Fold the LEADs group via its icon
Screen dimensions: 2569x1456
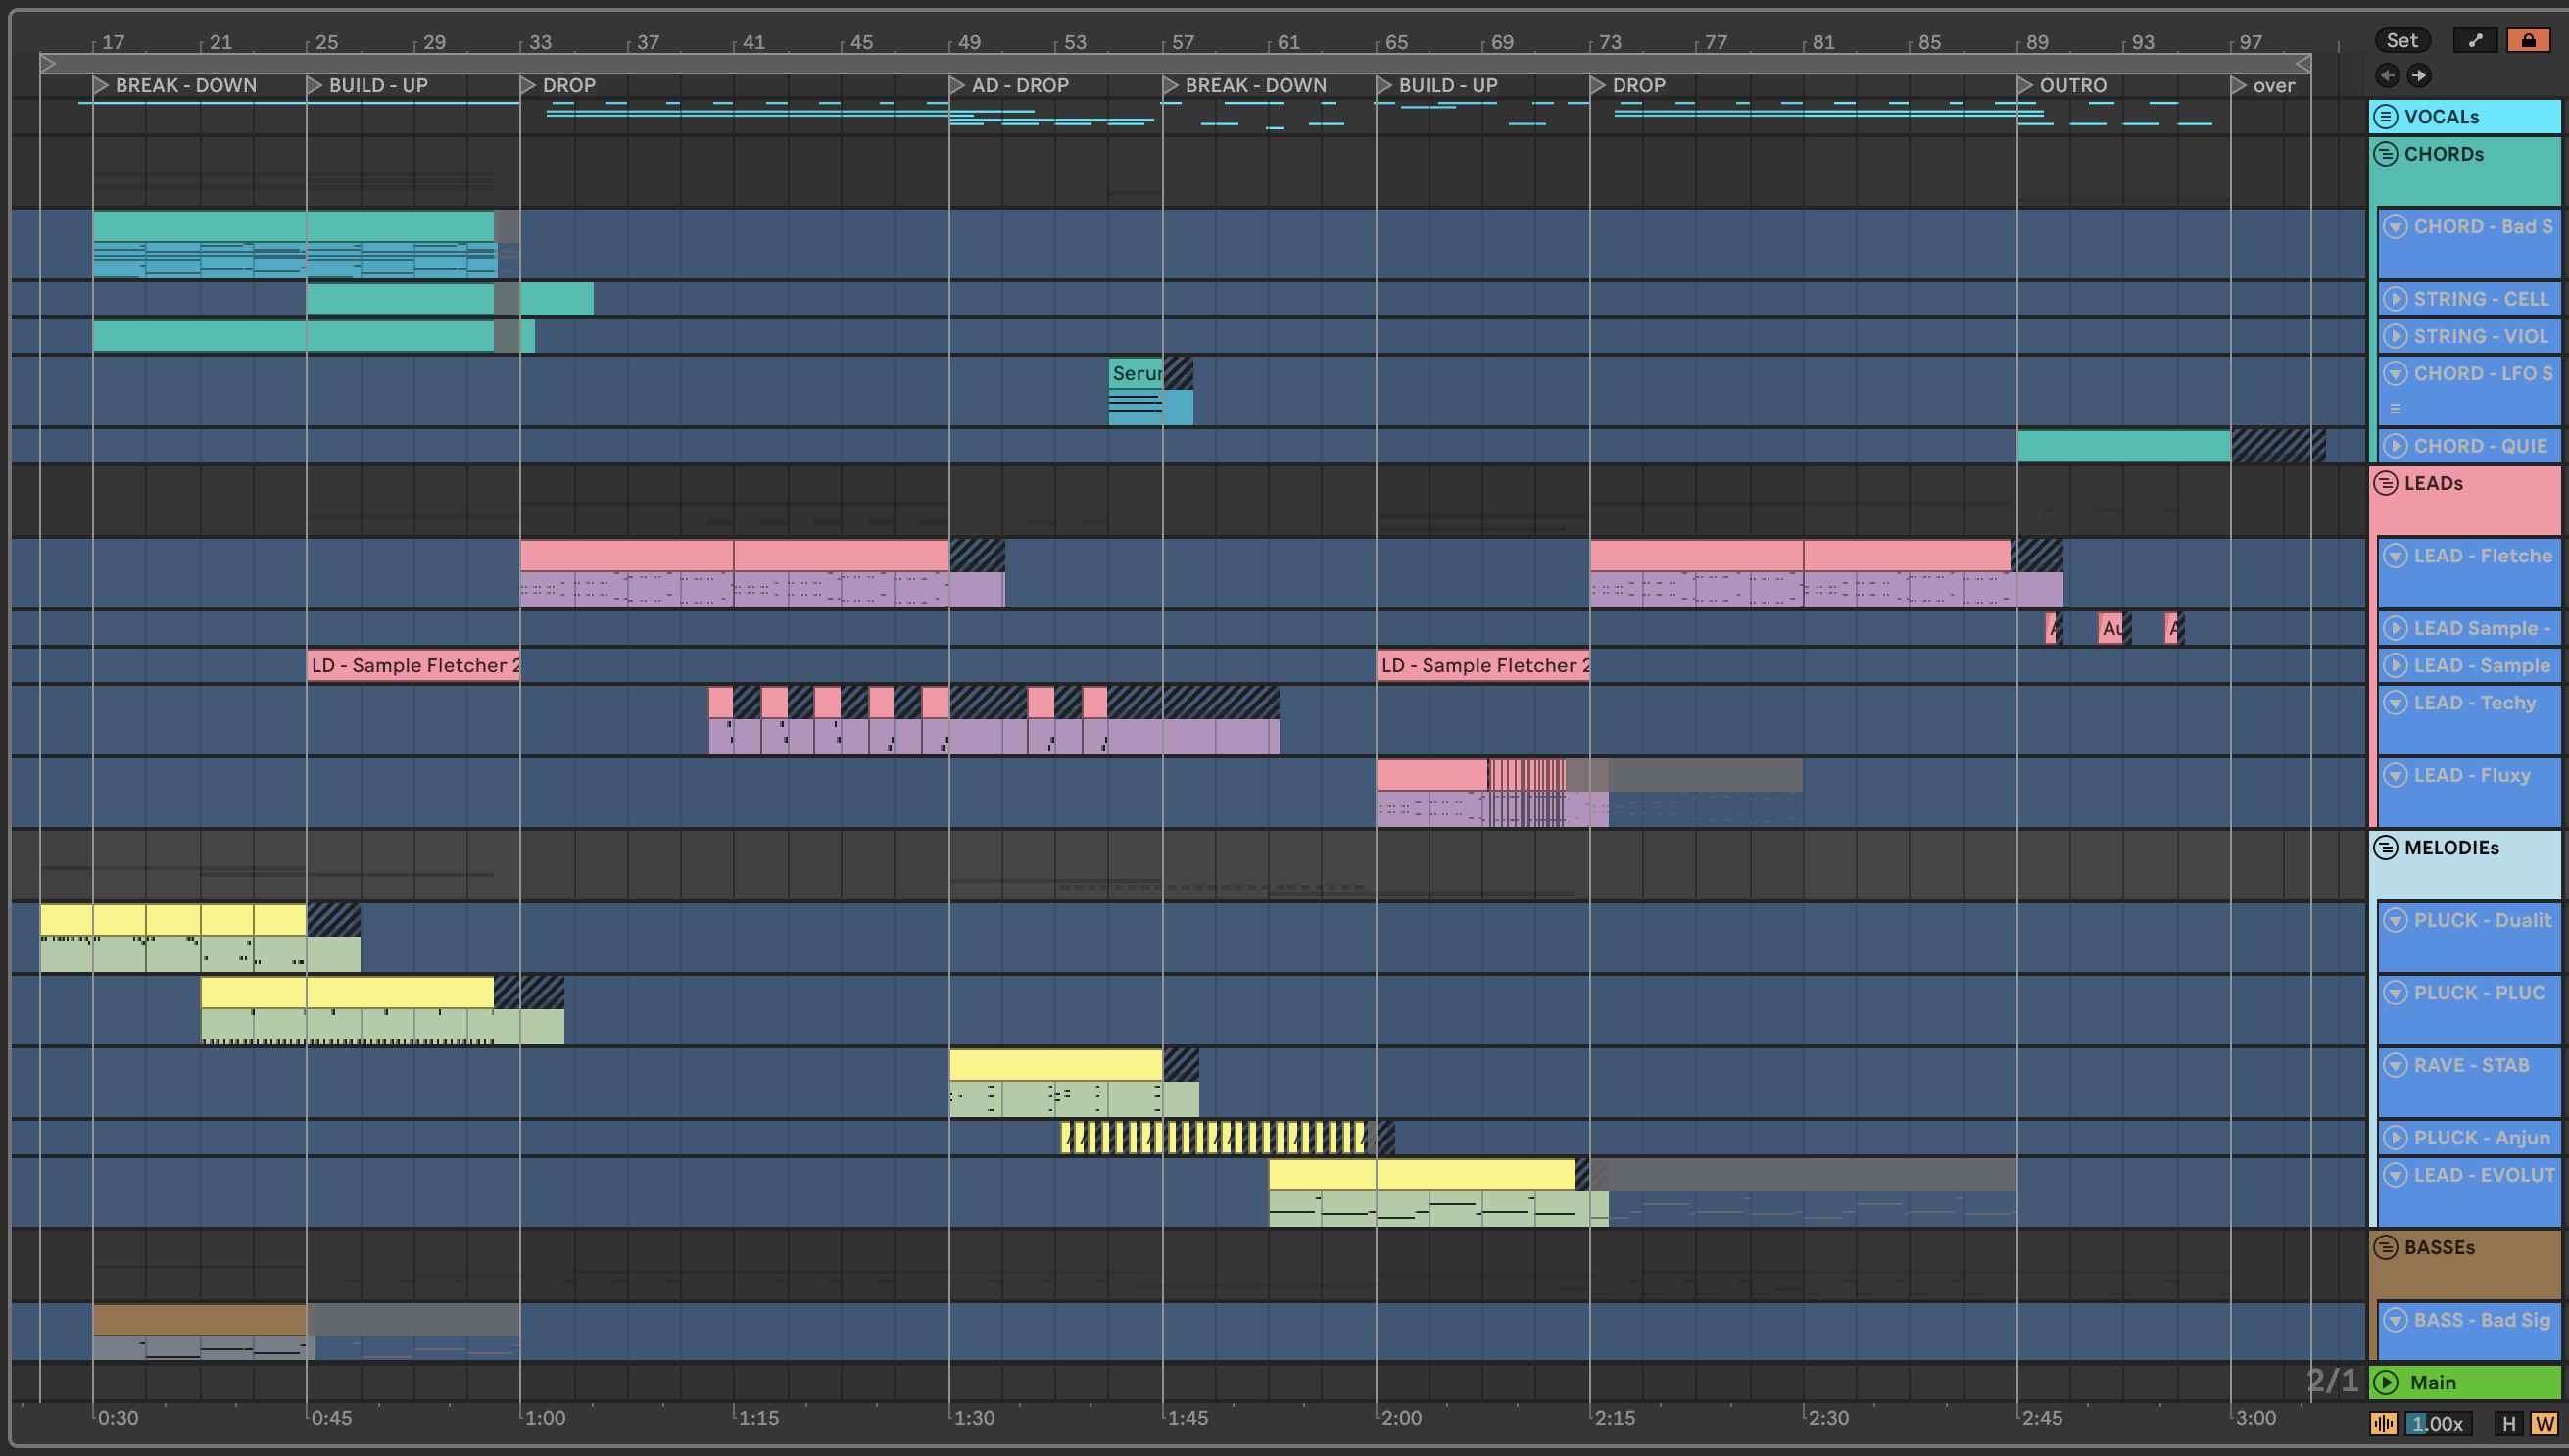point(2386,484)
